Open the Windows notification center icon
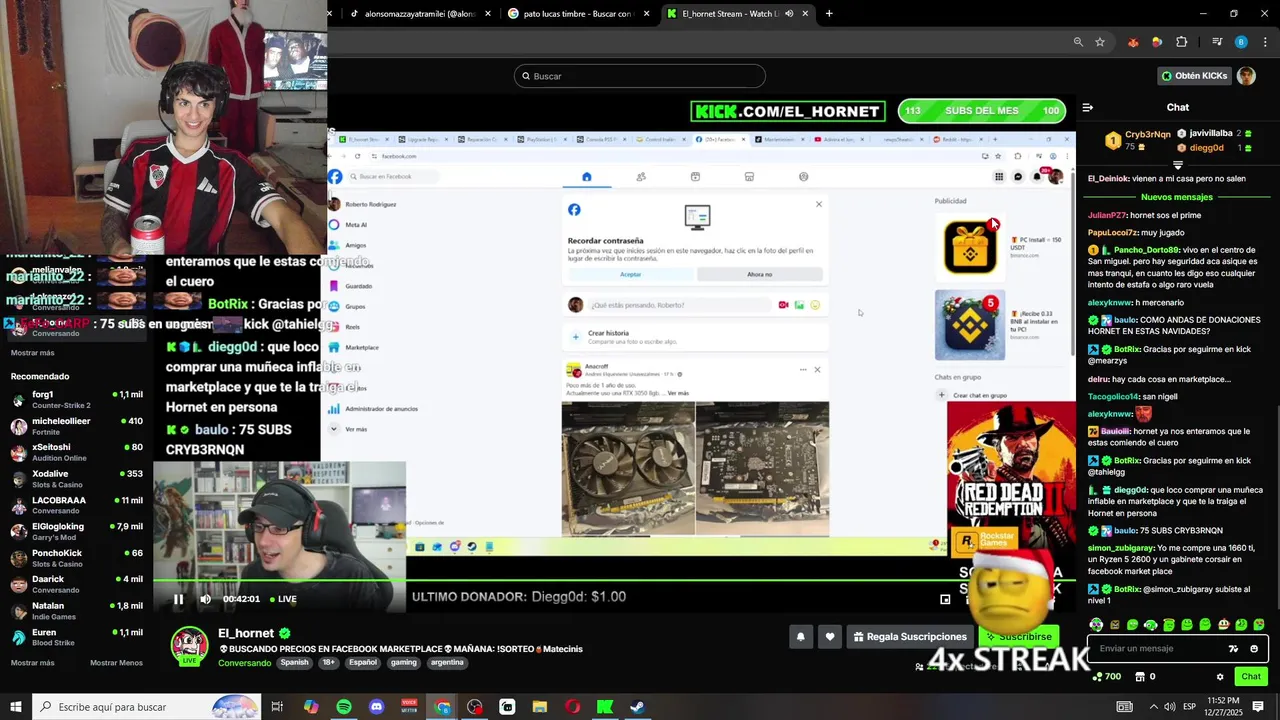The image size is (1280, 720). (1259, 707)
